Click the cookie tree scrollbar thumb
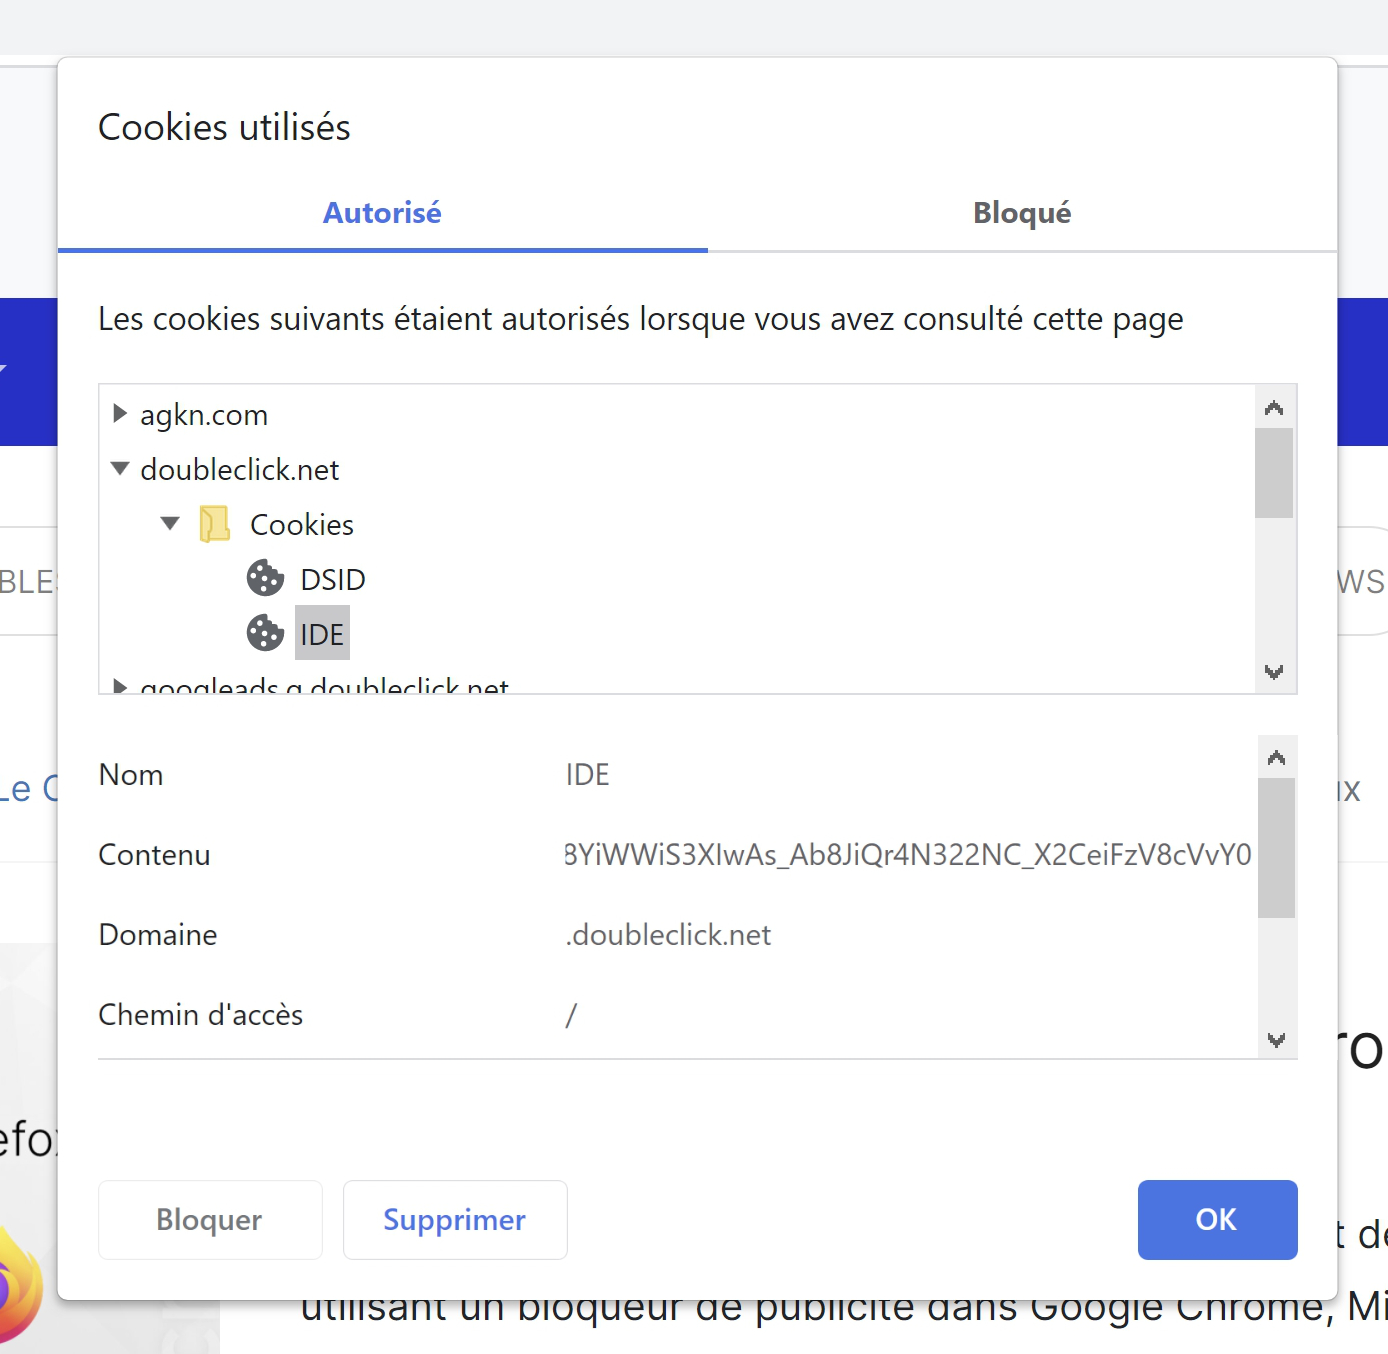 (x=1274, y=473)
